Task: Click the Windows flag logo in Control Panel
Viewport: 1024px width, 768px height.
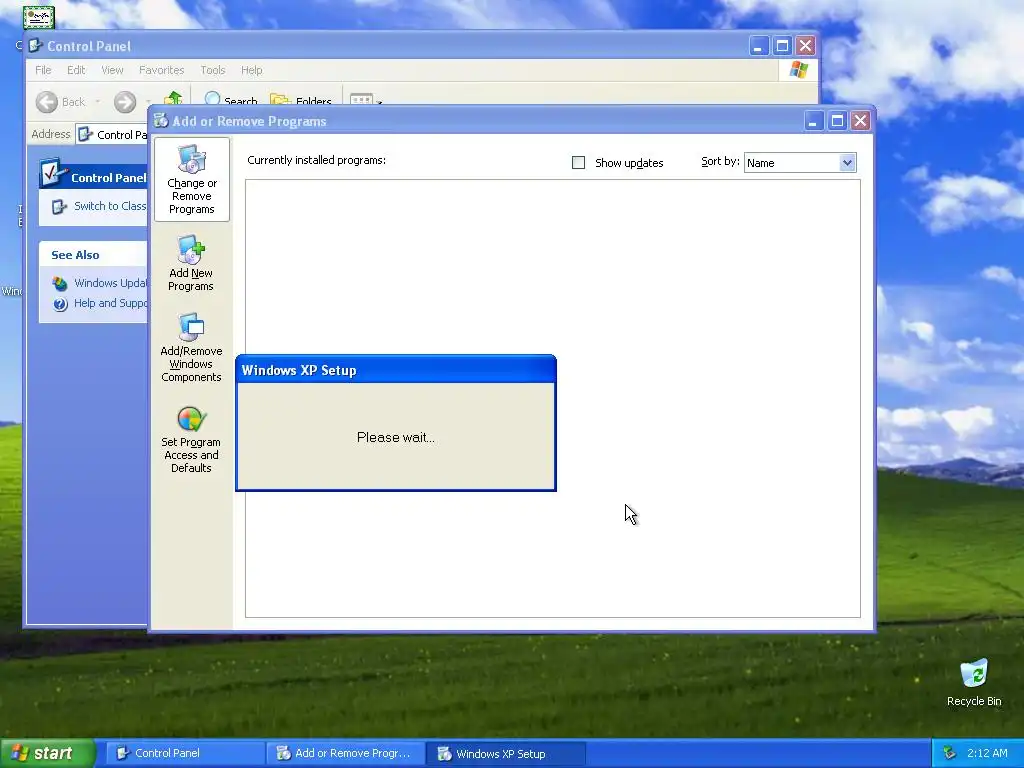Action: (x=798, y=70)
